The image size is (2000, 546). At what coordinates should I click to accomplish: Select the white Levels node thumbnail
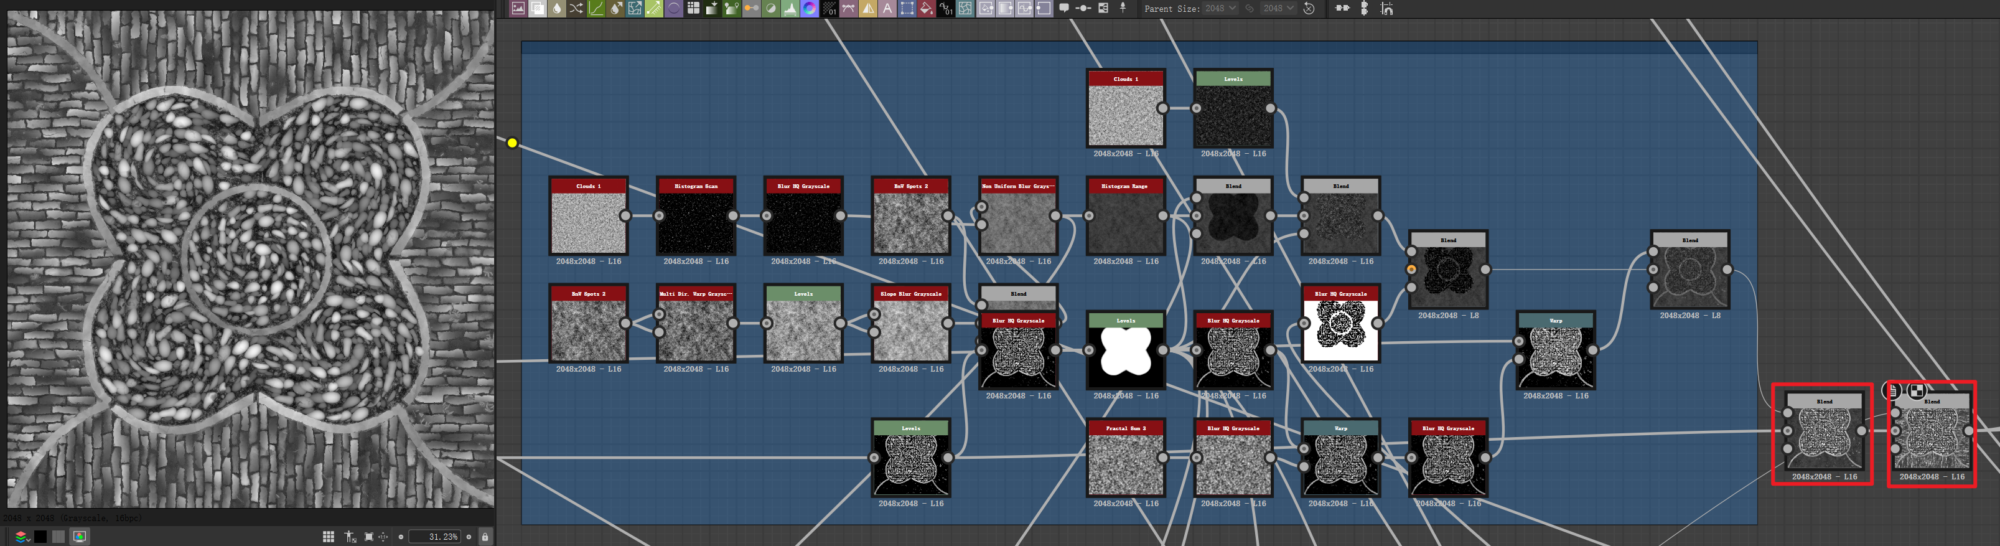click(x=1125, y=352)
